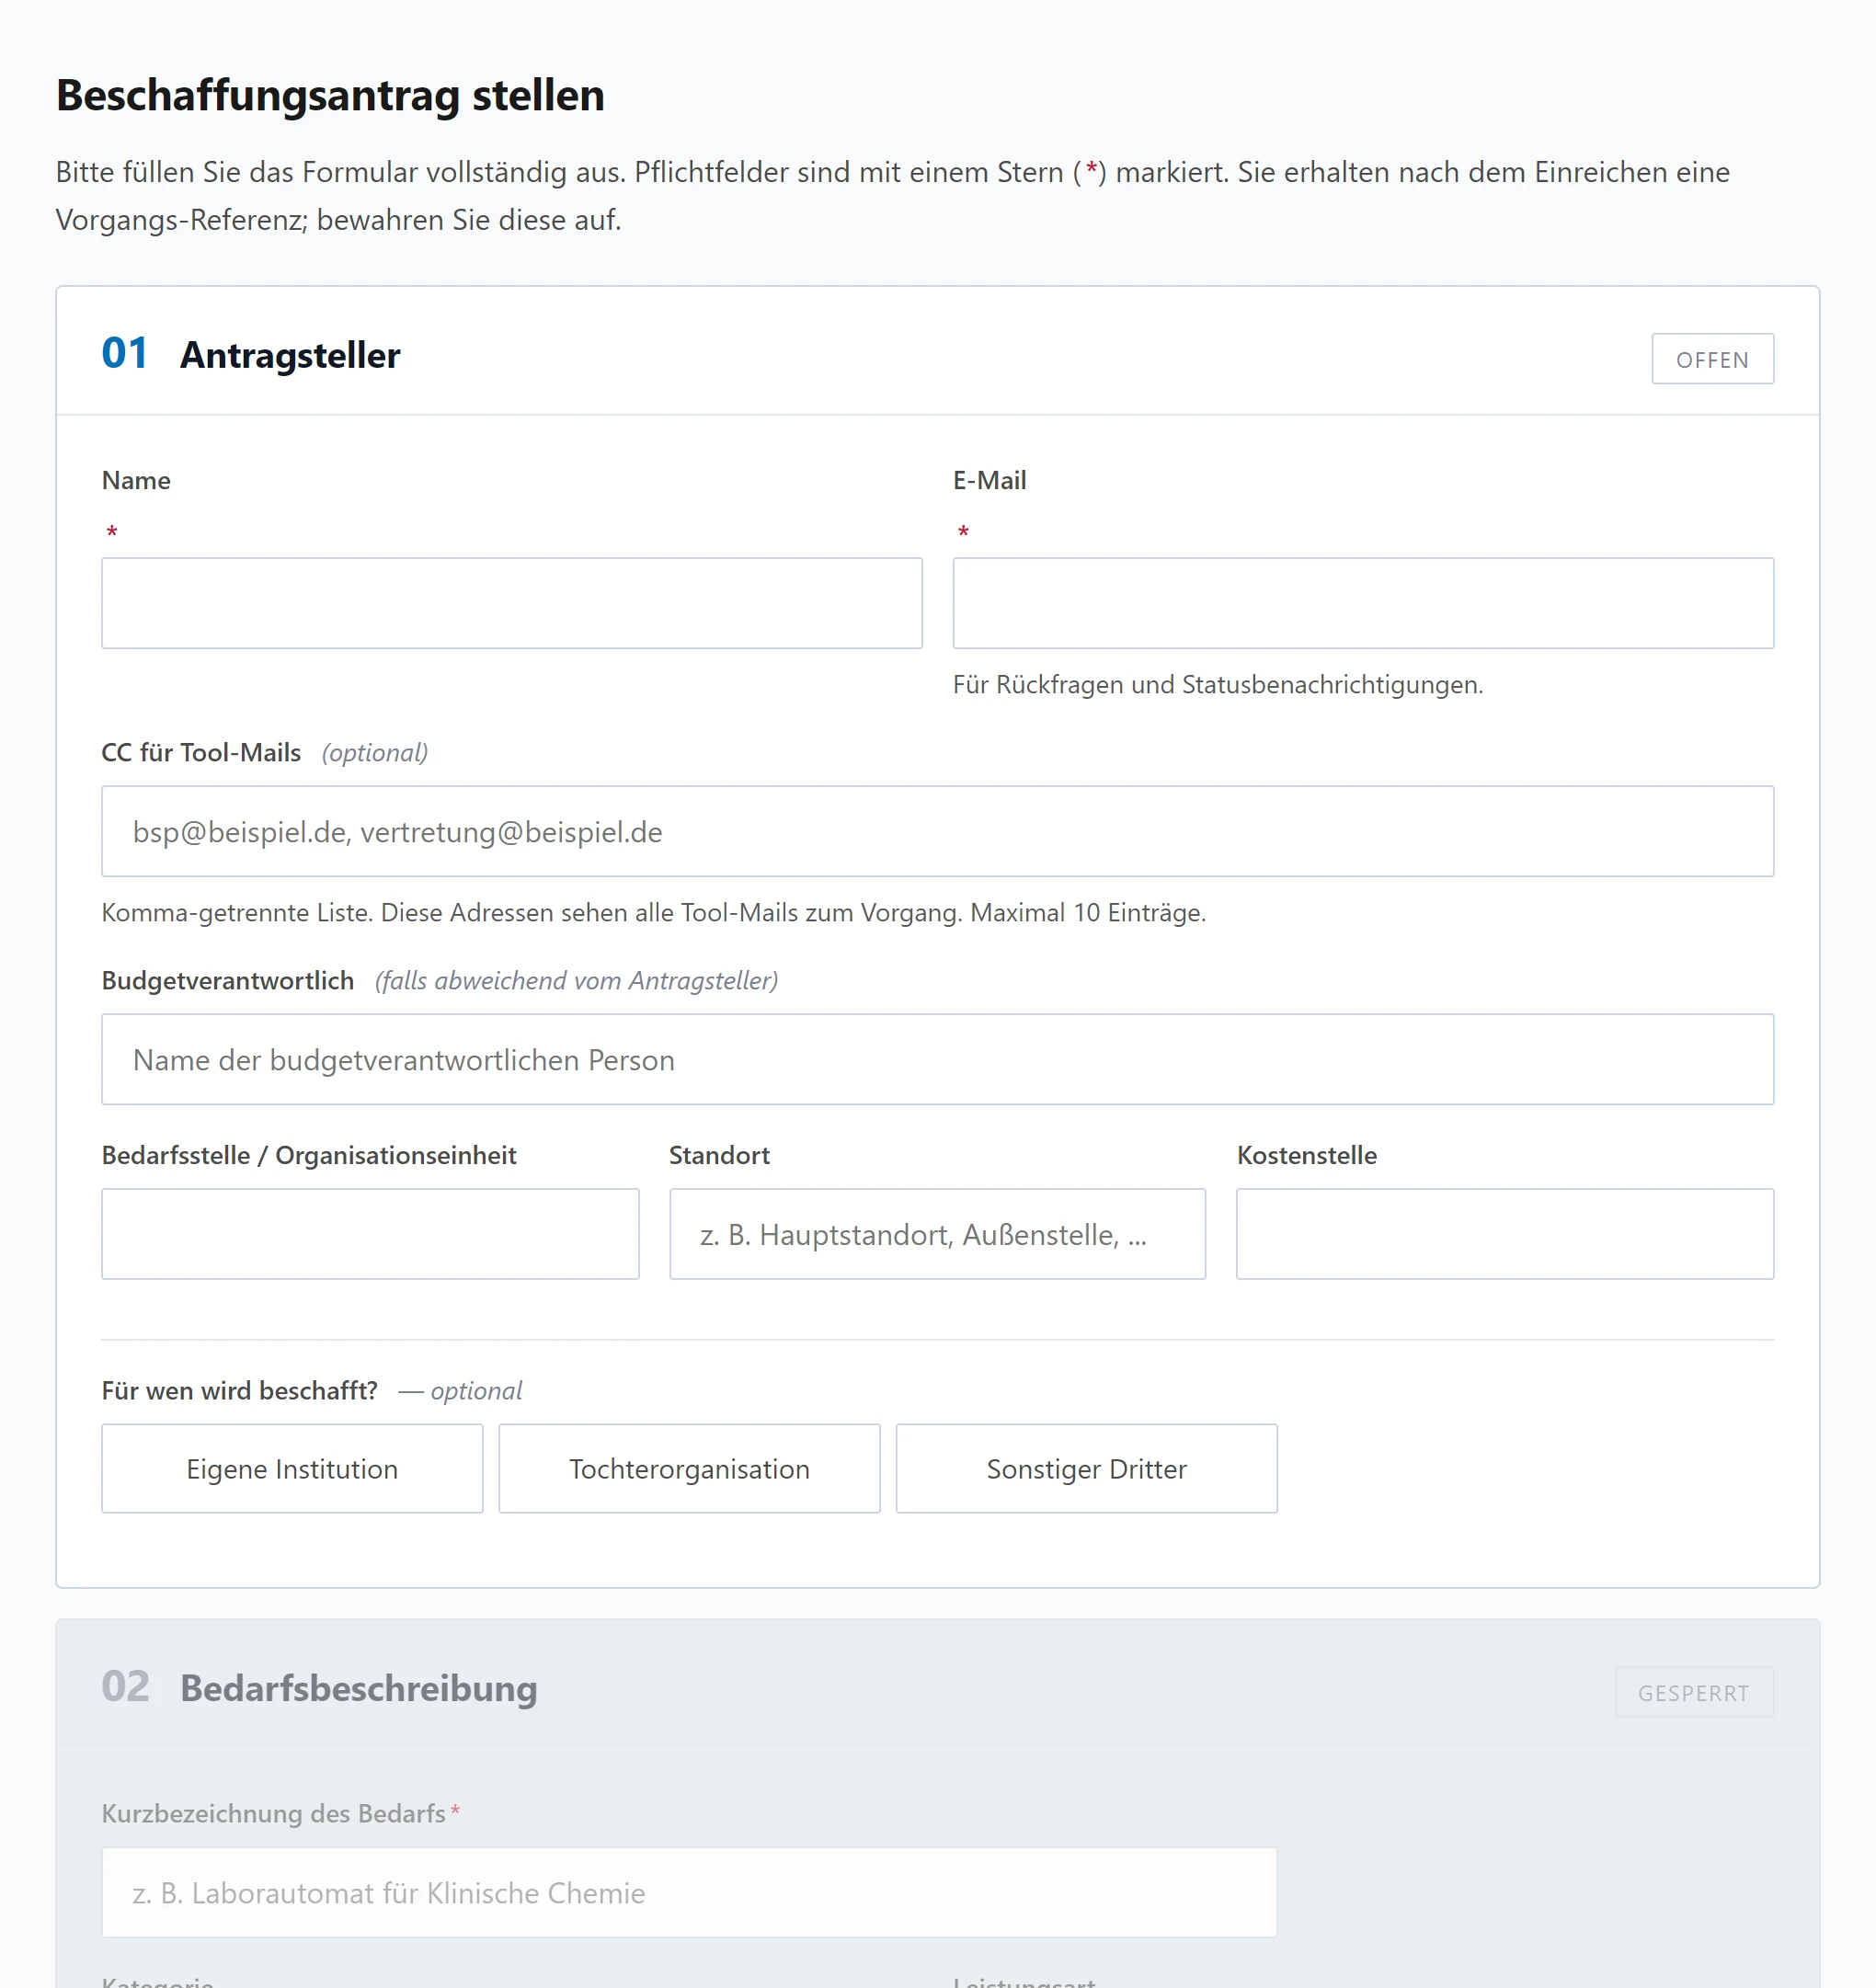Screen dimensions: 1876x1988
Task: Click the Name field label
Action: (136, 480)
